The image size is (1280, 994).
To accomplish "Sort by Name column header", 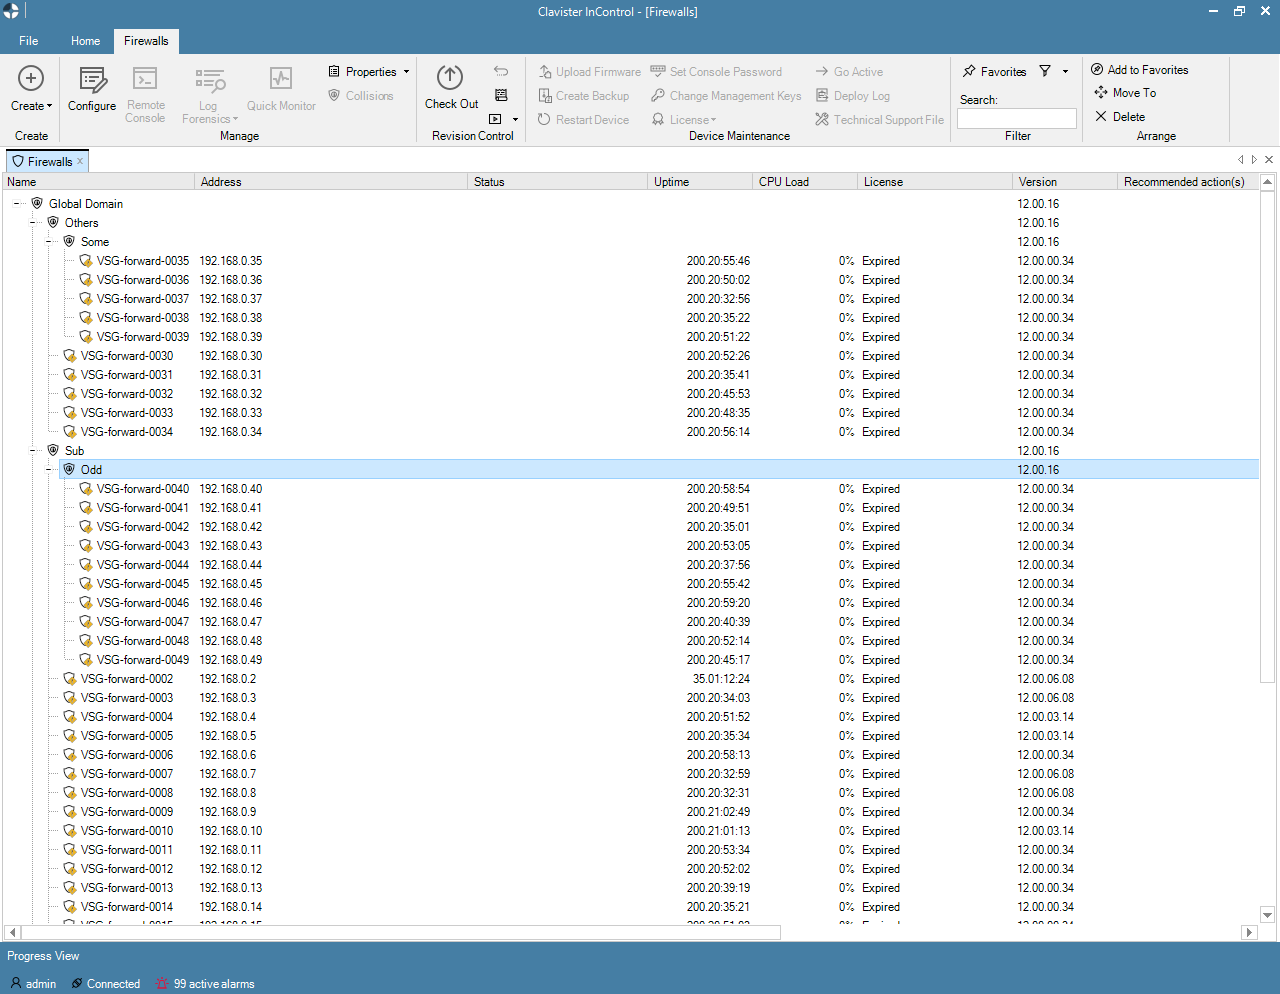I will (99, 182).
